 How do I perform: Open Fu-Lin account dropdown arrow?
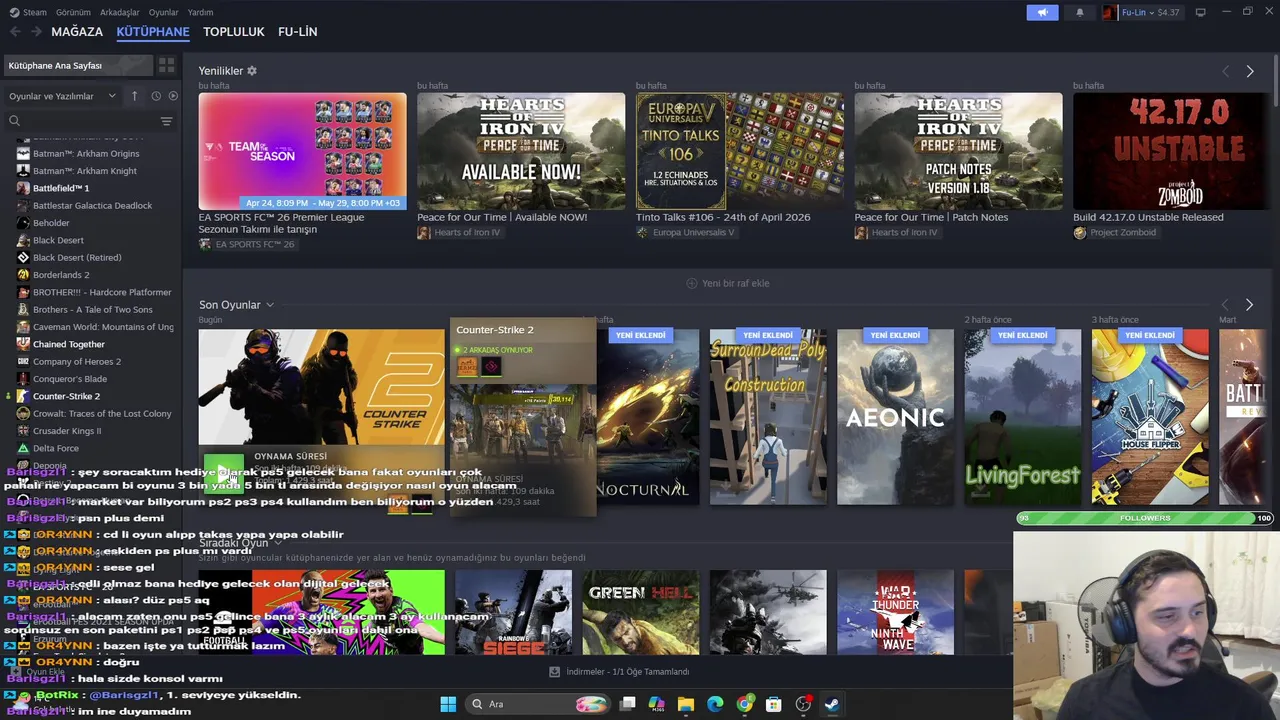pos(1151,12)
